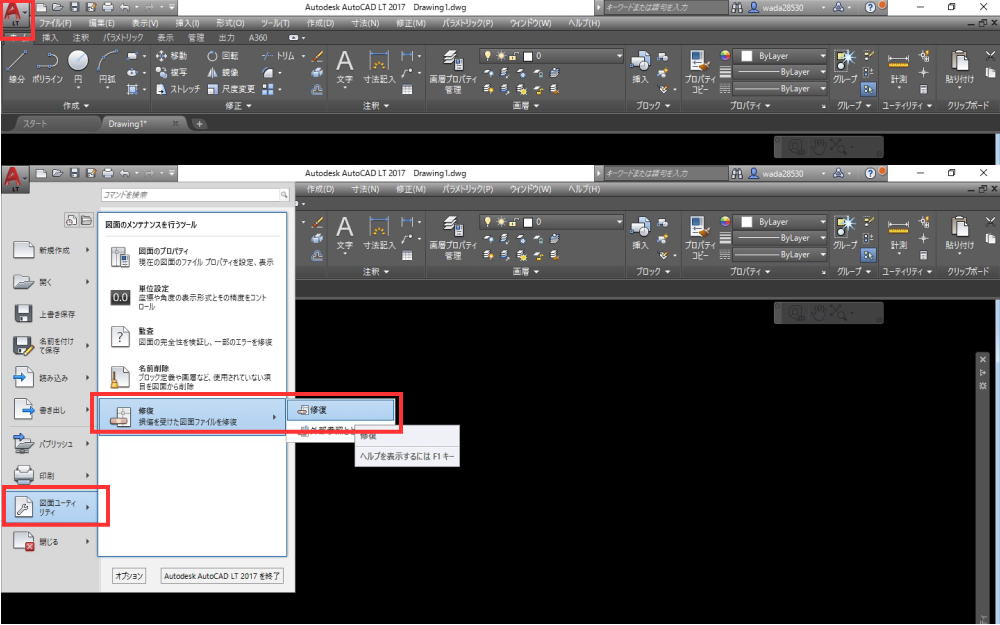Image resolution: width=1000 pixels, height=625 pixels.
Task: Click the トリム trim tool in the top ribbon
Action: click(278, 55)
